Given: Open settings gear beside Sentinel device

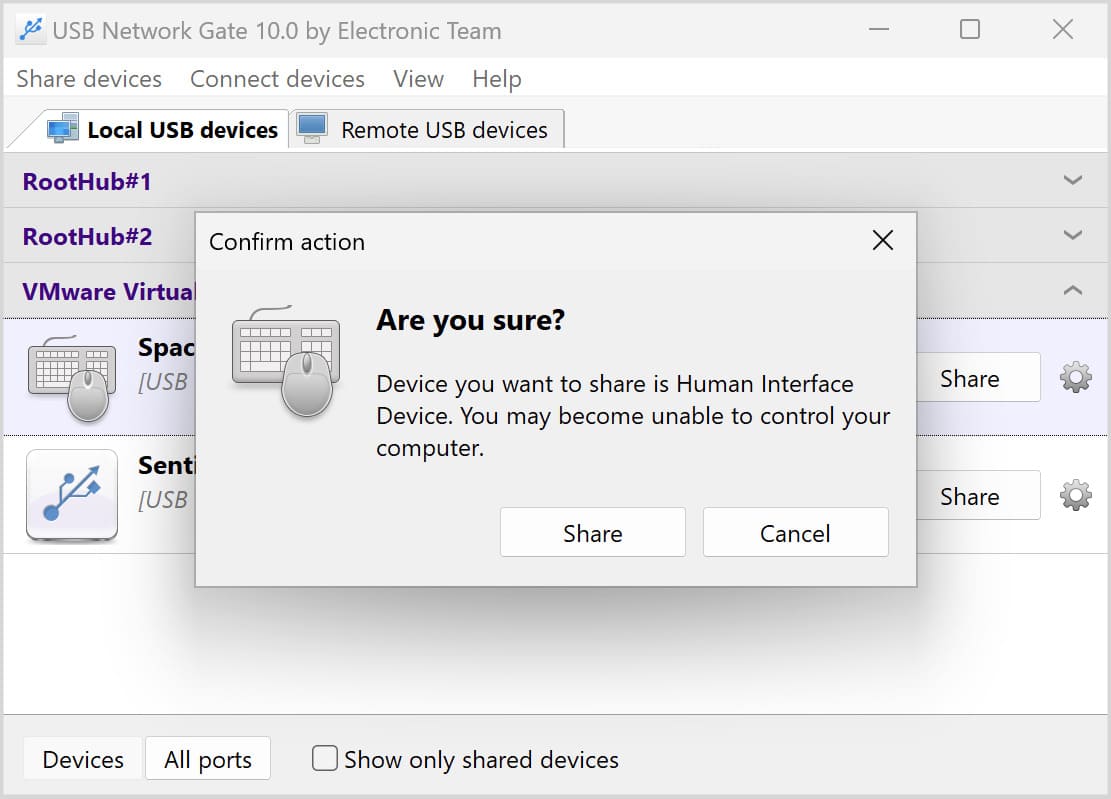Looking at the screenshot, I should [1074, 495].
